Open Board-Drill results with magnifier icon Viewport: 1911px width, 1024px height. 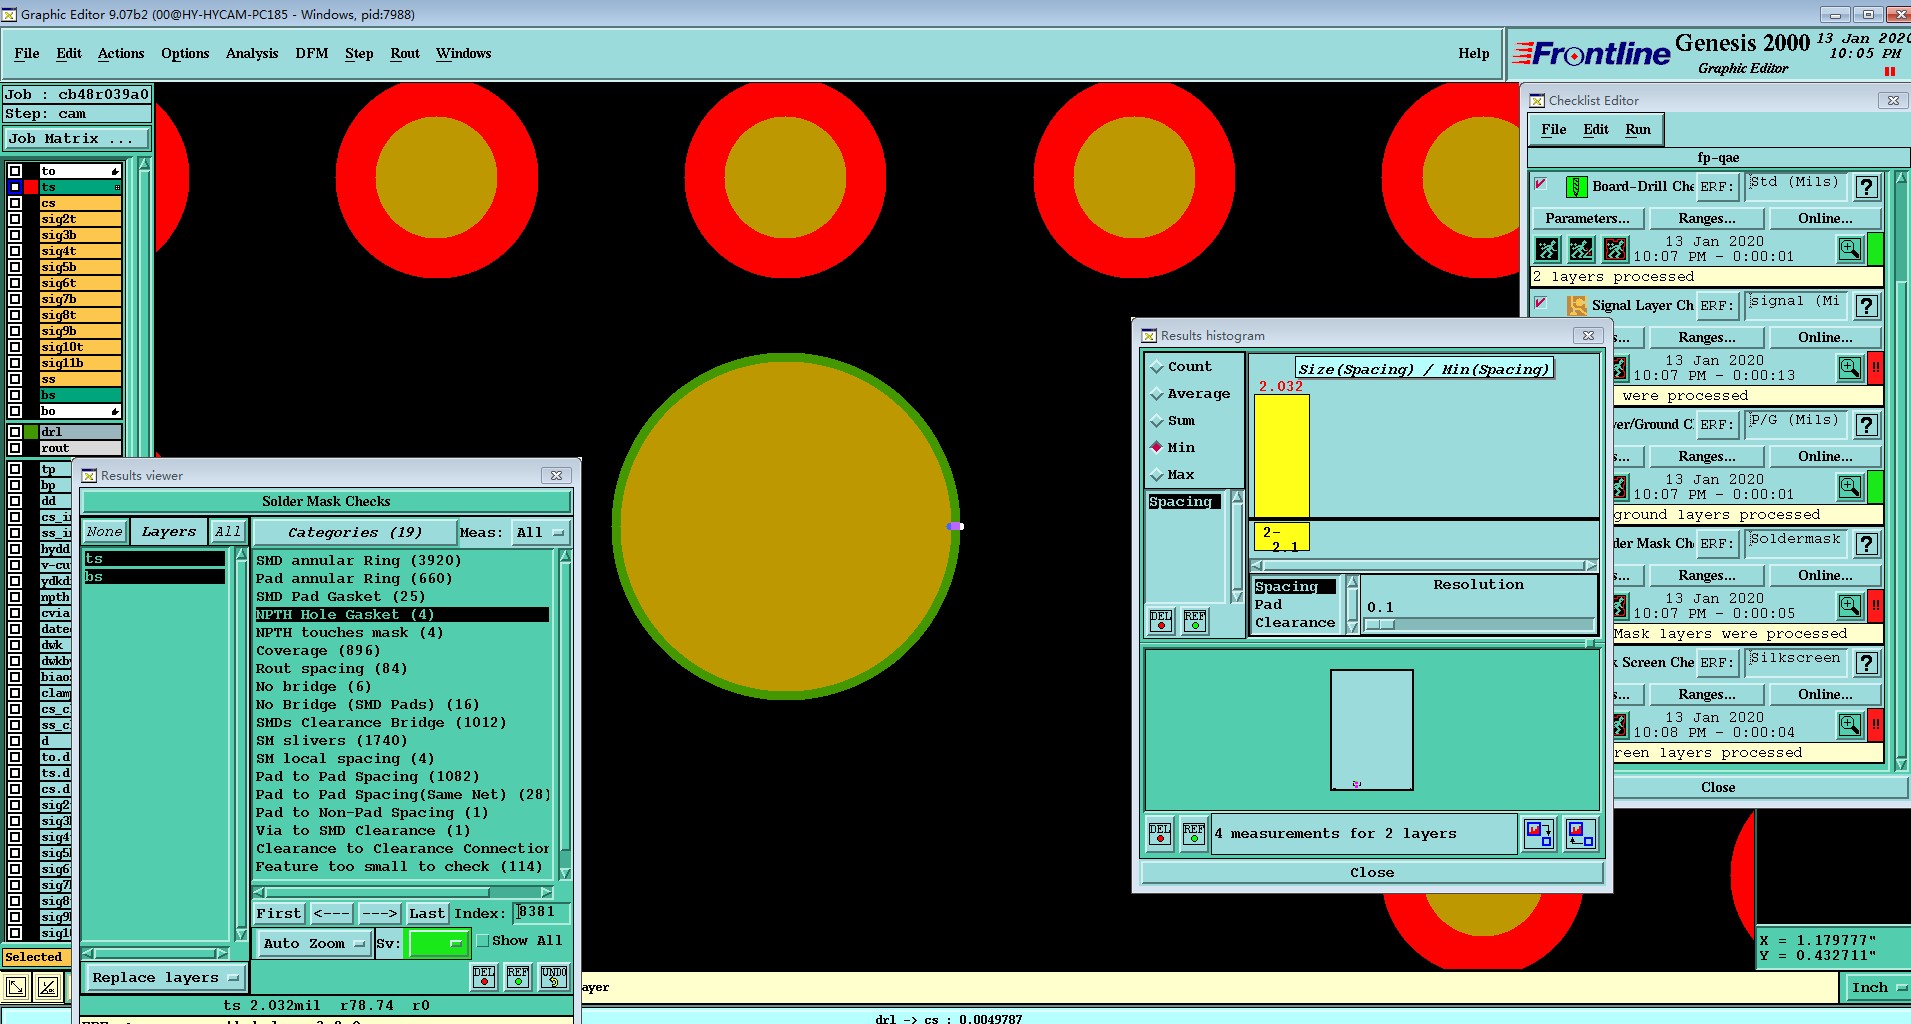click(x=1850, y=249)
